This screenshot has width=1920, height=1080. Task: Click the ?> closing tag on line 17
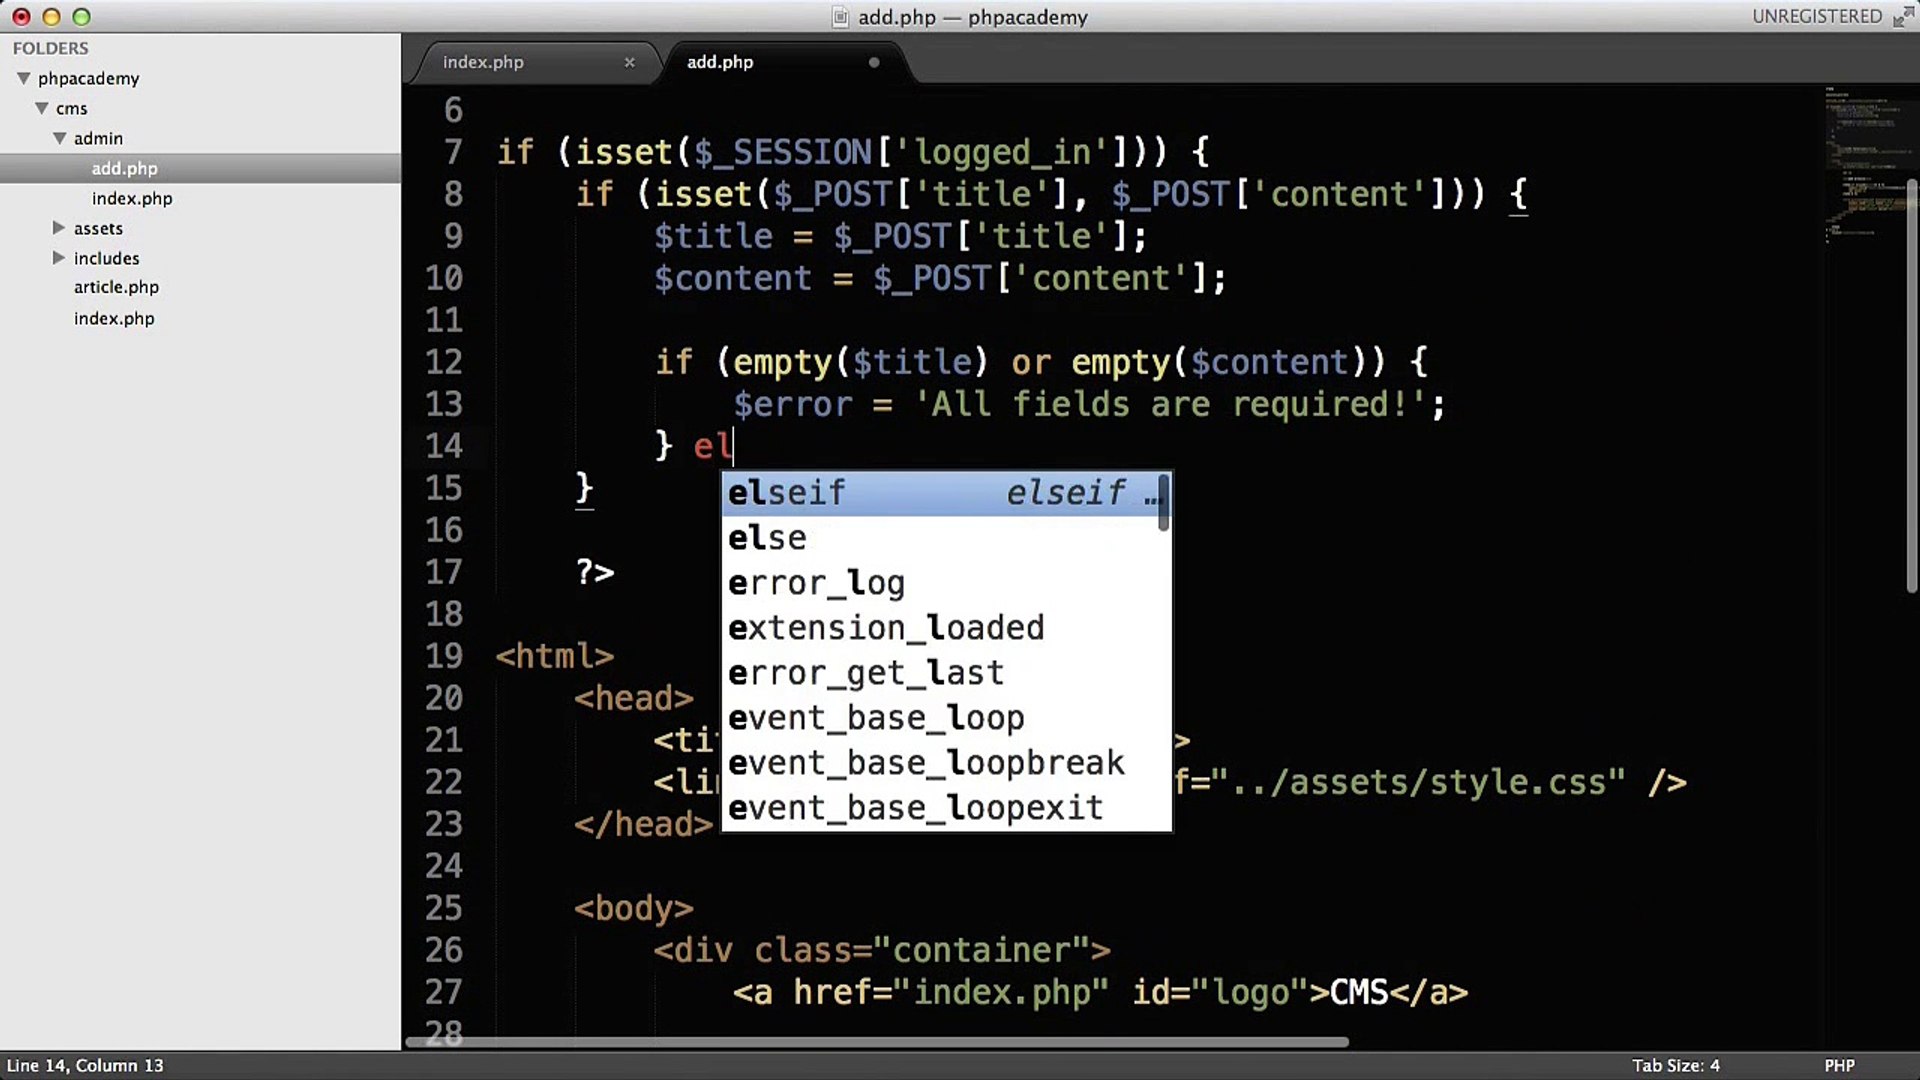595,572
